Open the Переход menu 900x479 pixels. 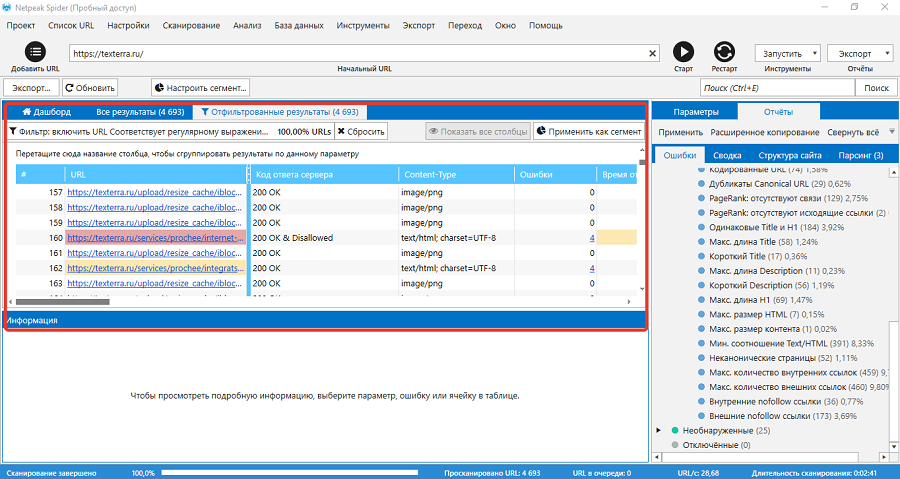pyautogui.click(x=465, y=25)
